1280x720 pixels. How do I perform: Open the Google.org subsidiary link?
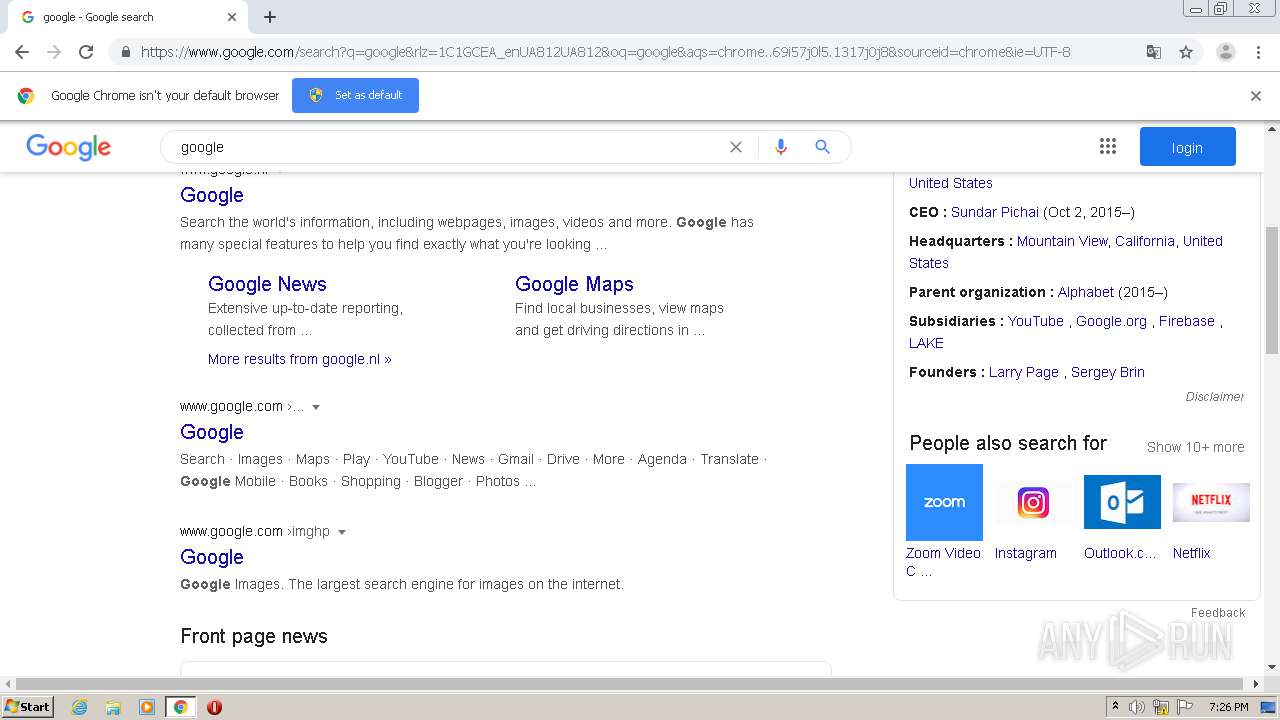(1112, 321)
